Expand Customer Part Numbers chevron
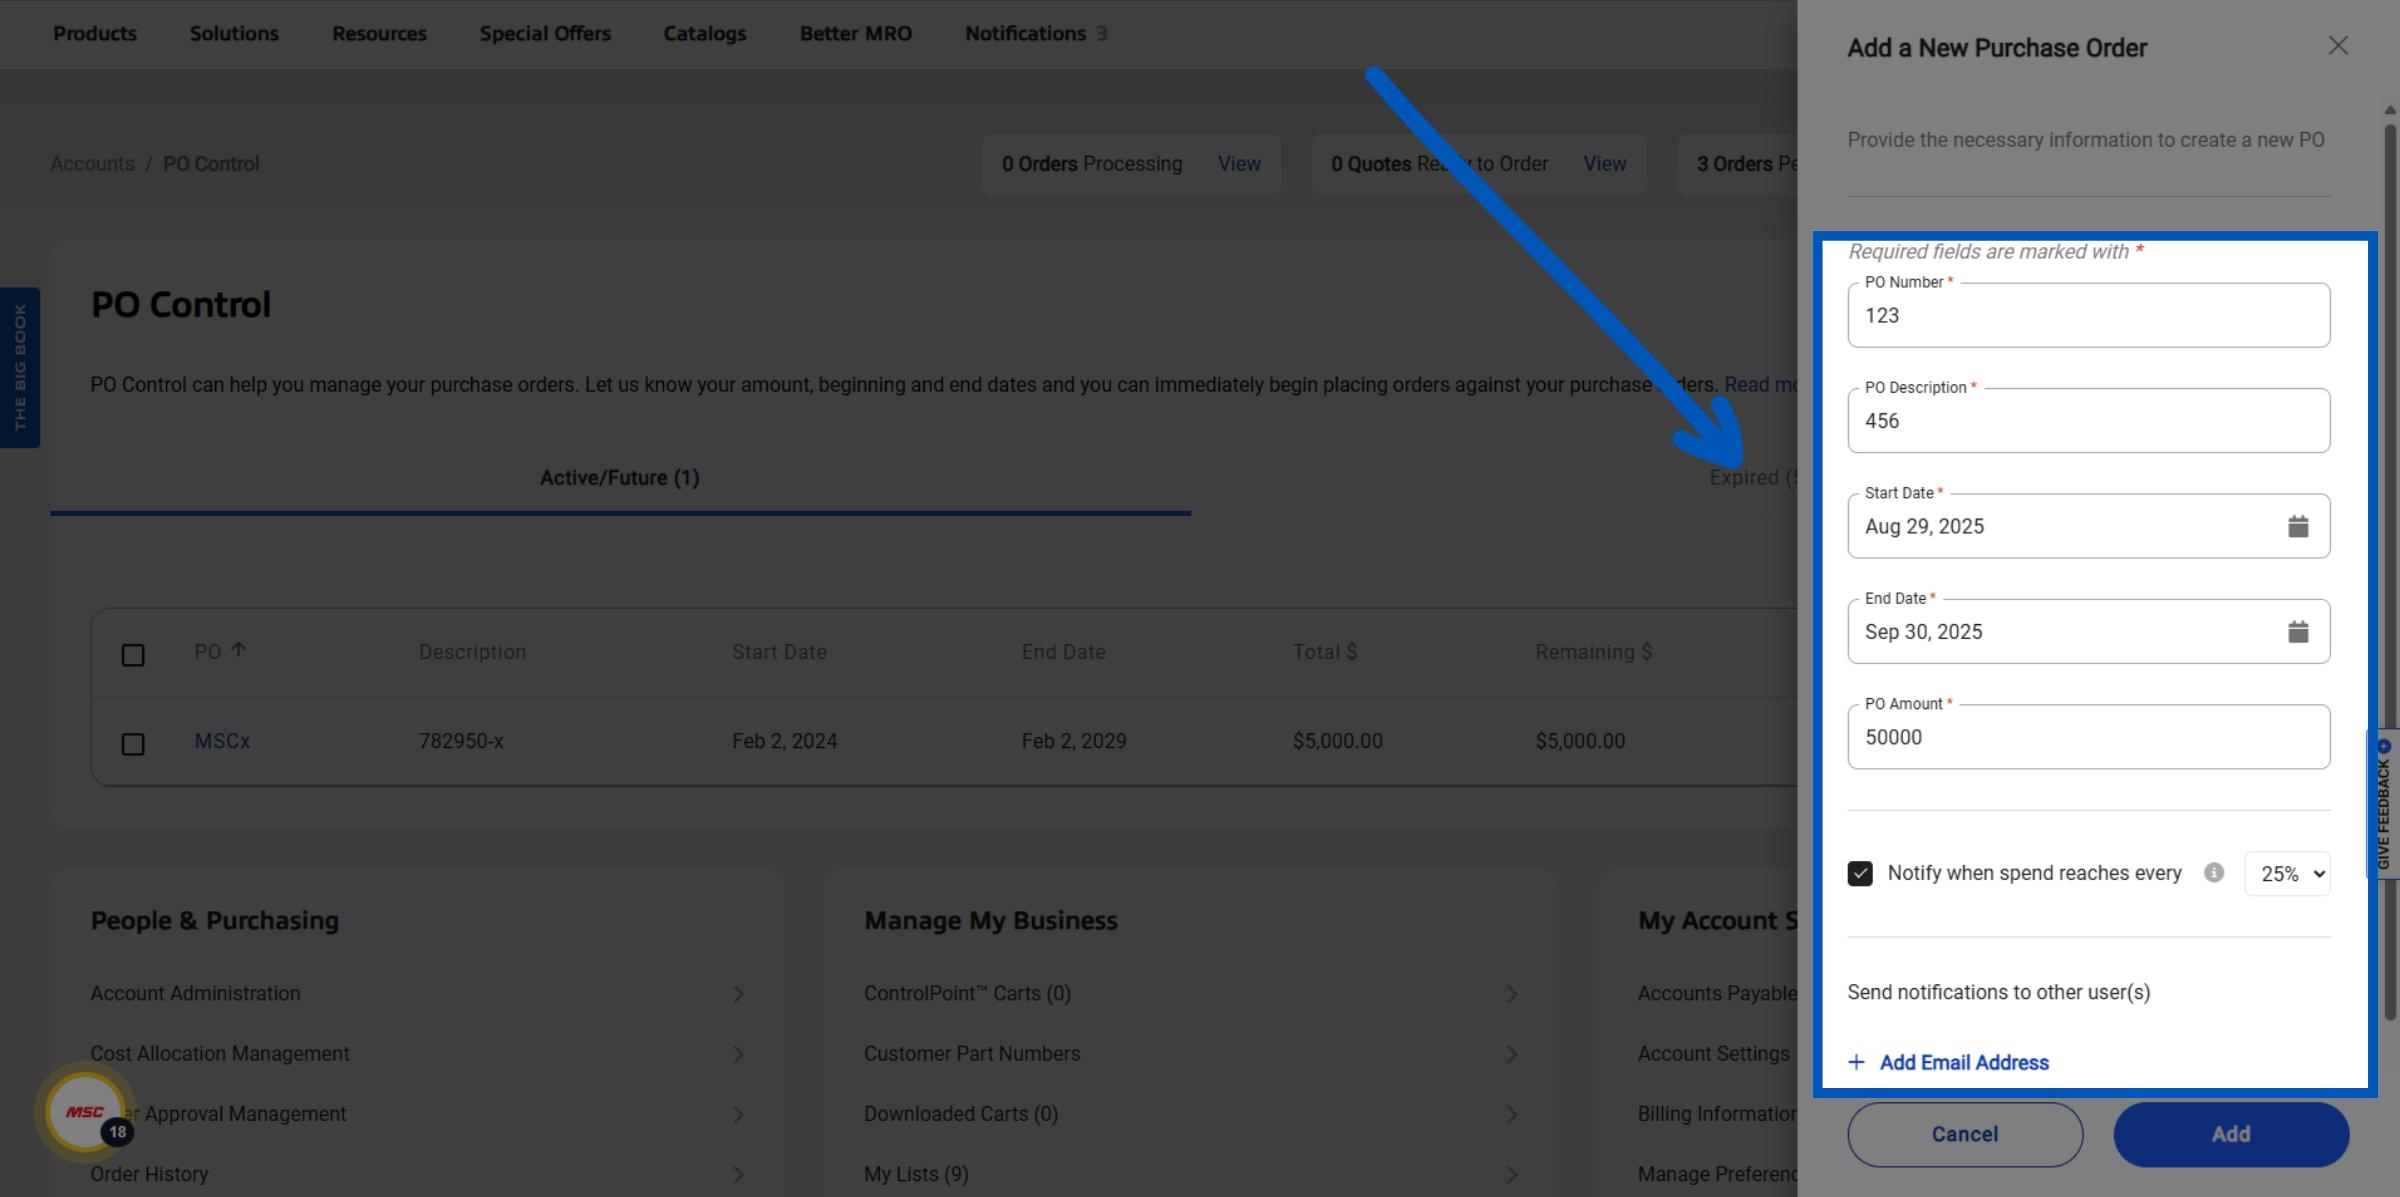 click(x=1512, y=1054)
